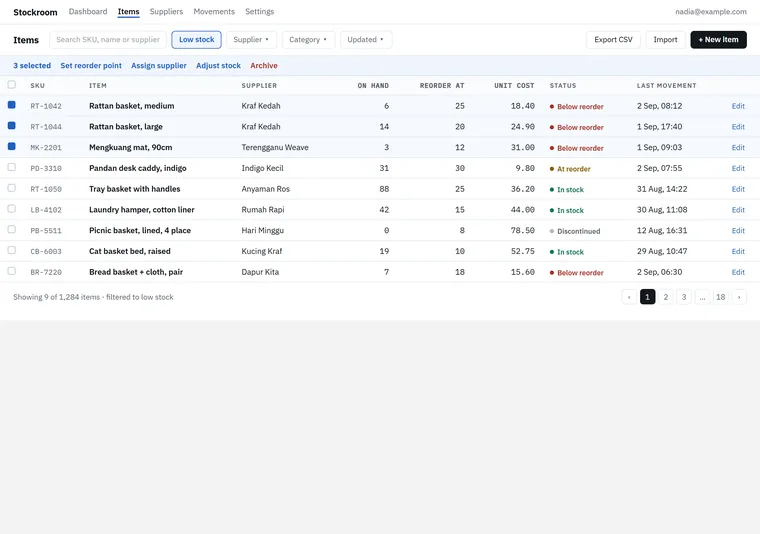Click item name Cat basket bed, raised
Image resolution: width=760 pixels, height=534 pixels.
coord(130,251)
